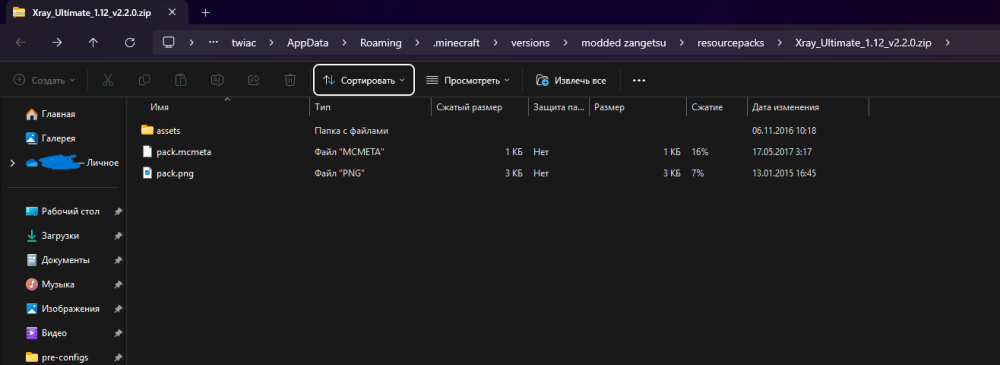Click the Copy icon in toolbar
Viewport: 1000px width, 365px height.
coord(144,80)
